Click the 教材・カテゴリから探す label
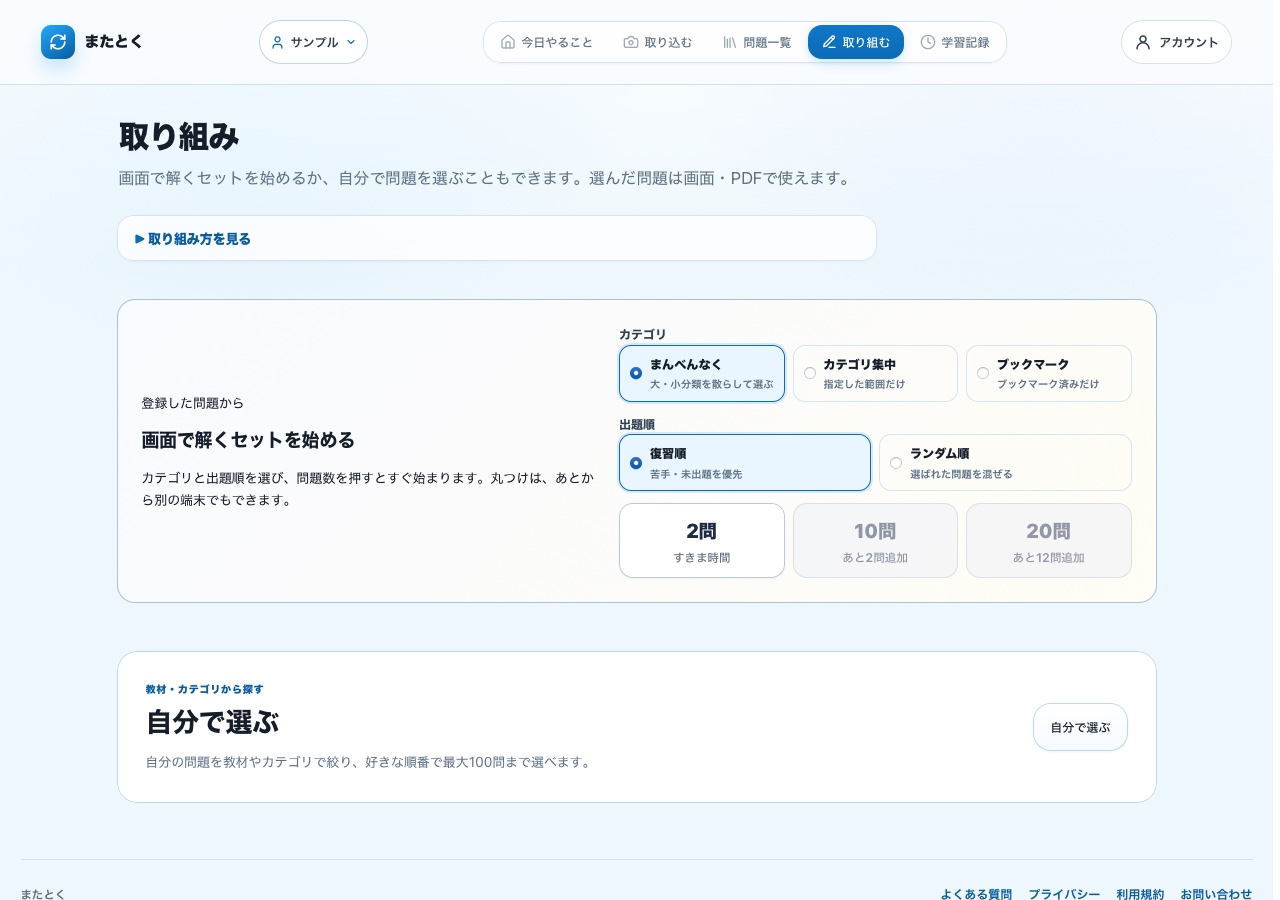1280x900 pixels. [204, 689]
